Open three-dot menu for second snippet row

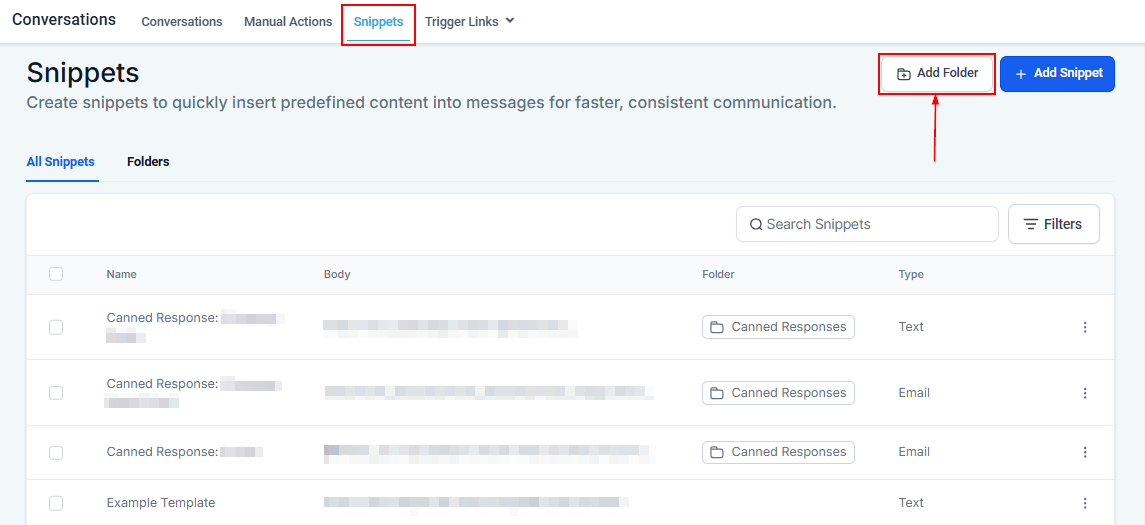tap(1085, 393)
